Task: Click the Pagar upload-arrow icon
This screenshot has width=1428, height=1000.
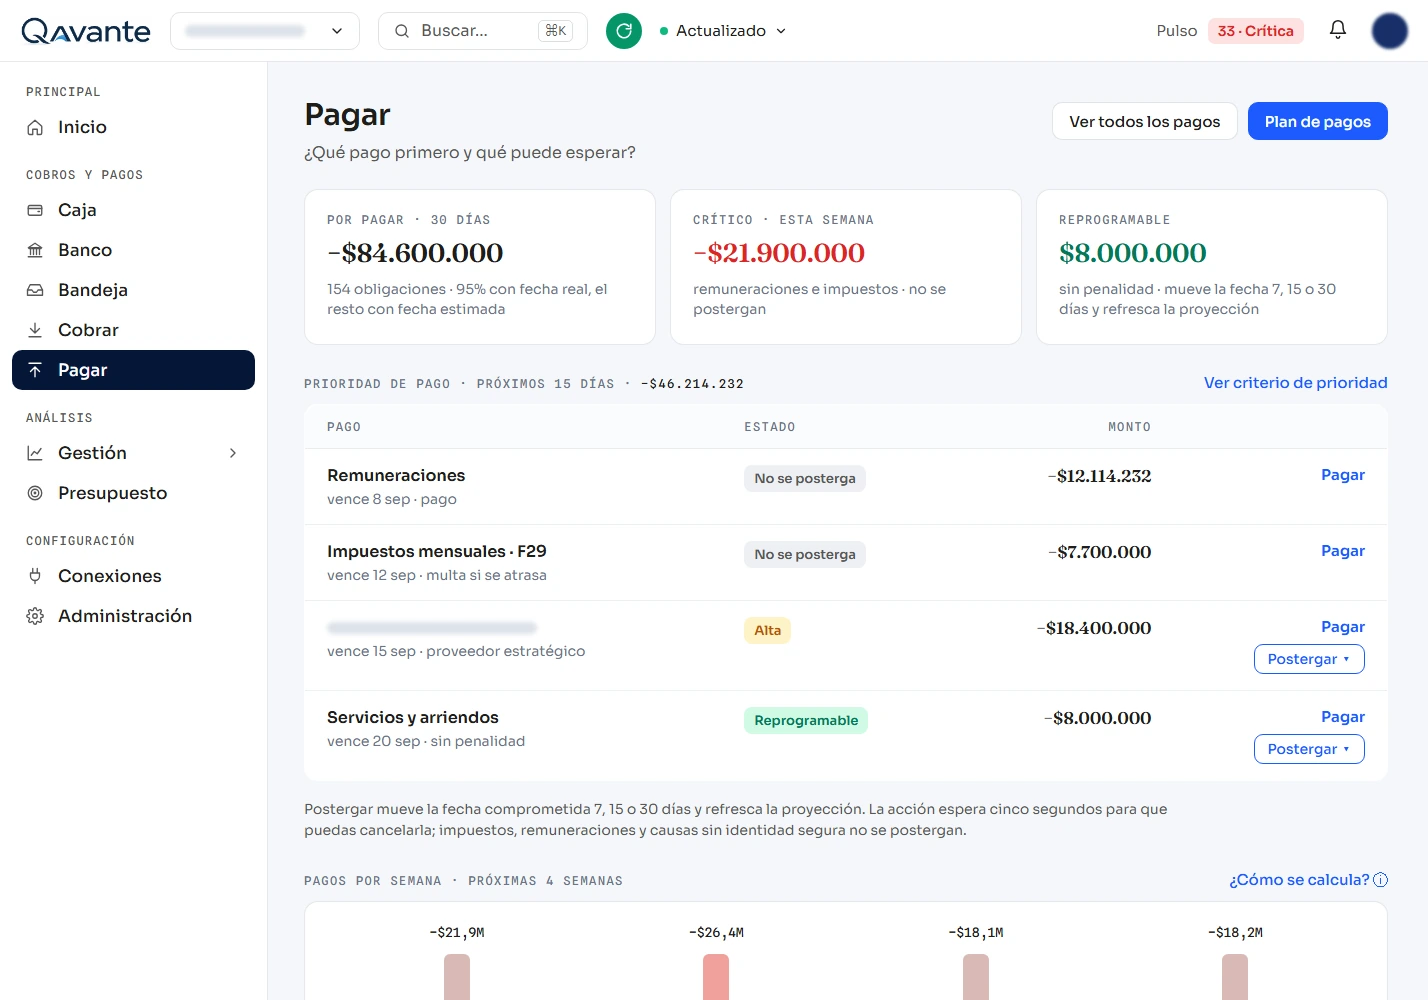Action: (35, 370)
